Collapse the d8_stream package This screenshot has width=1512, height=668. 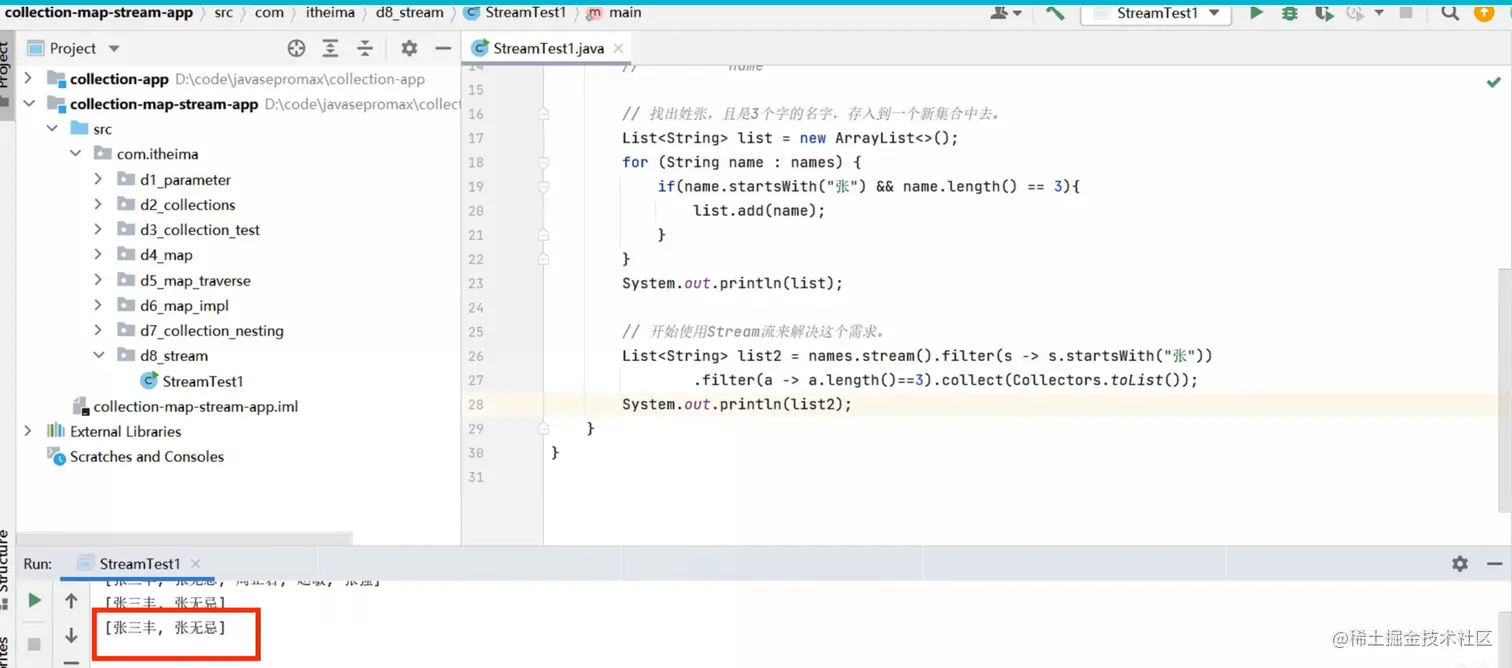[98, 355]
